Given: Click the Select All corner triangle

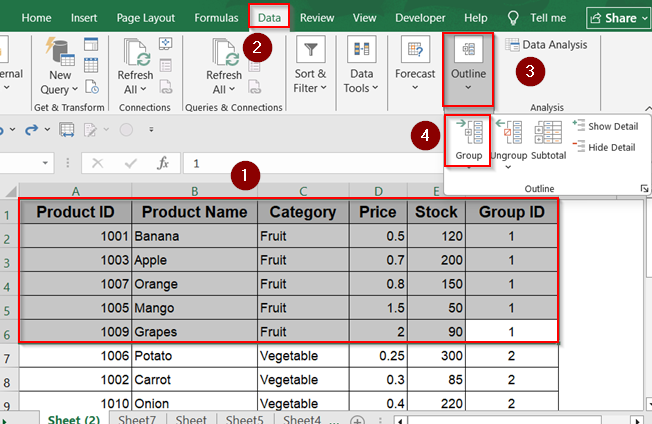Looking at the screenshot, I should [10, 191].
